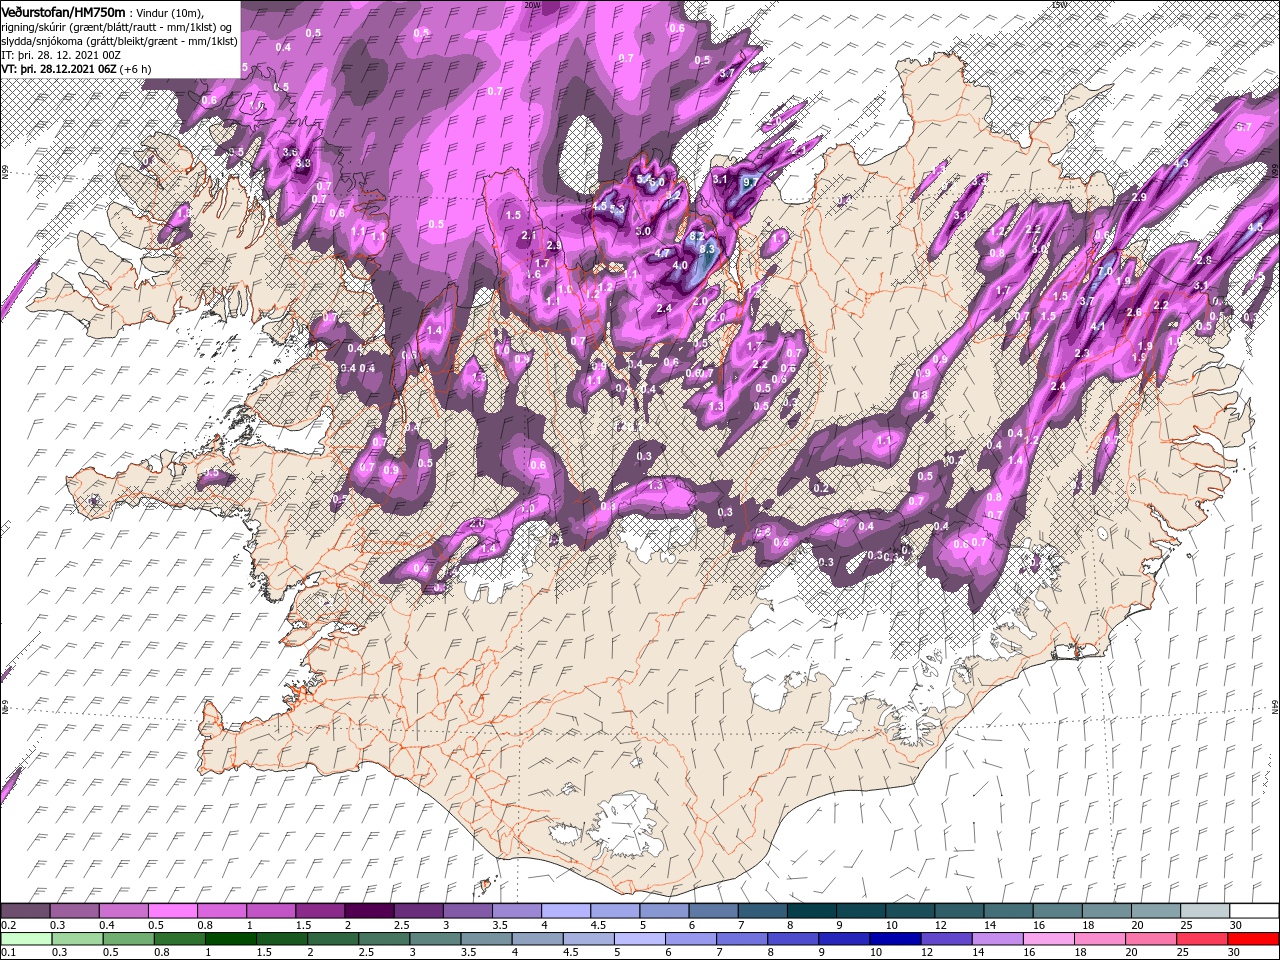This screenshot has height=960, width=1280.
Task: Click the light lavender 4 snow legend swatch
Action: click(566, 911)
